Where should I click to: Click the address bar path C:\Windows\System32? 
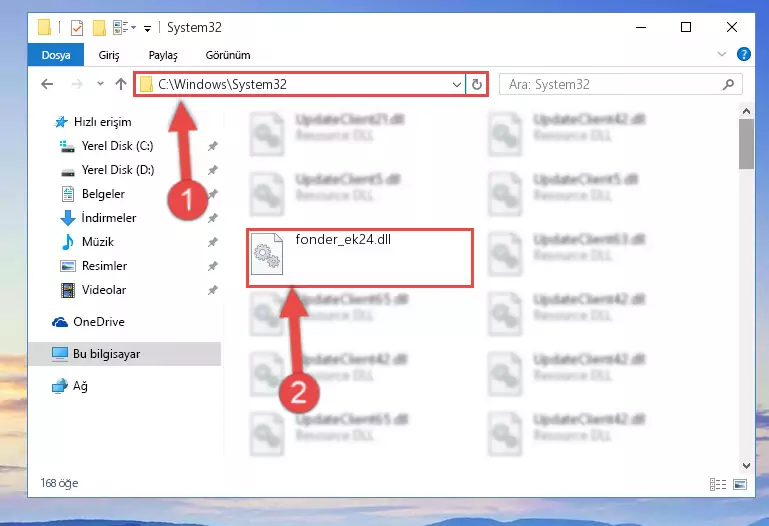point(222,84)
